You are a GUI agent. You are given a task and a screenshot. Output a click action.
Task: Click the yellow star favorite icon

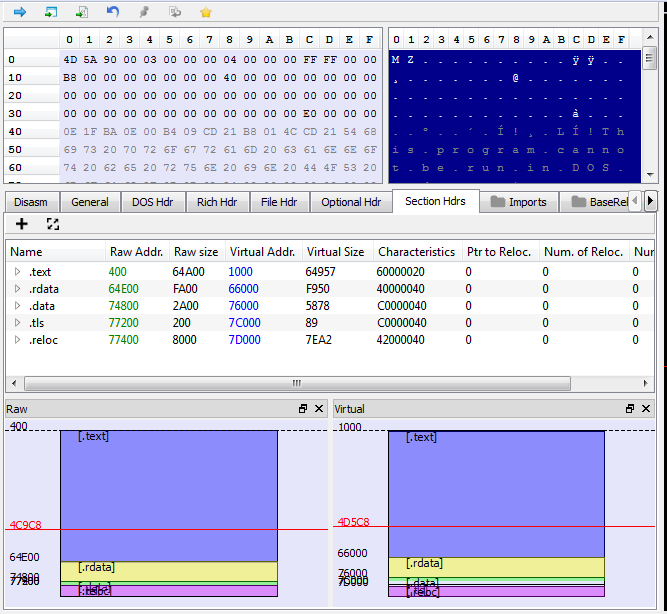[x=206, y=12]
